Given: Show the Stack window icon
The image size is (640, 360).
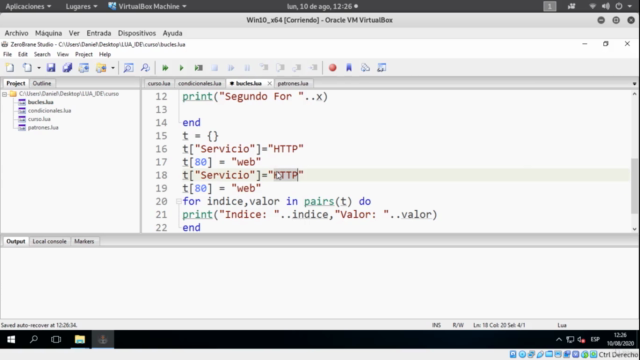Looking at the screenshot, I should pos(365,68).
